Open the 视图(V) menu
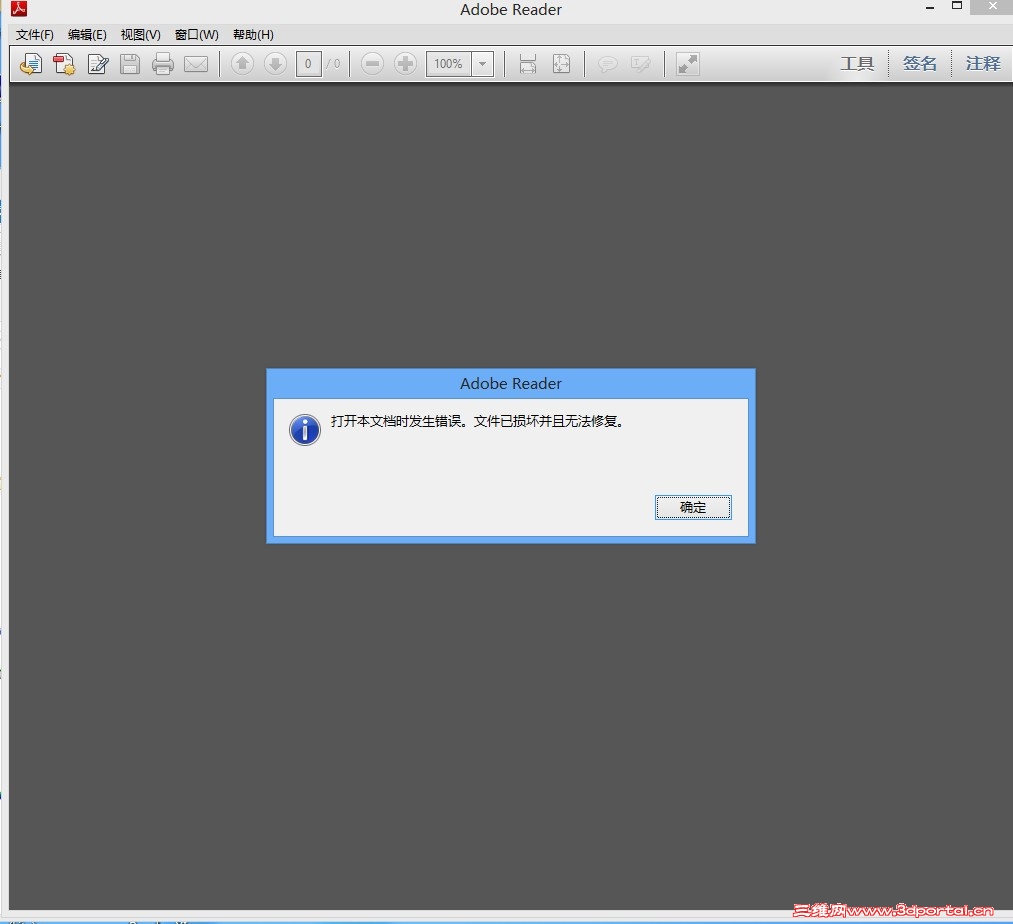Viewport: 1013px width, 924px height. pyautogui.click(x=141, y=35)
